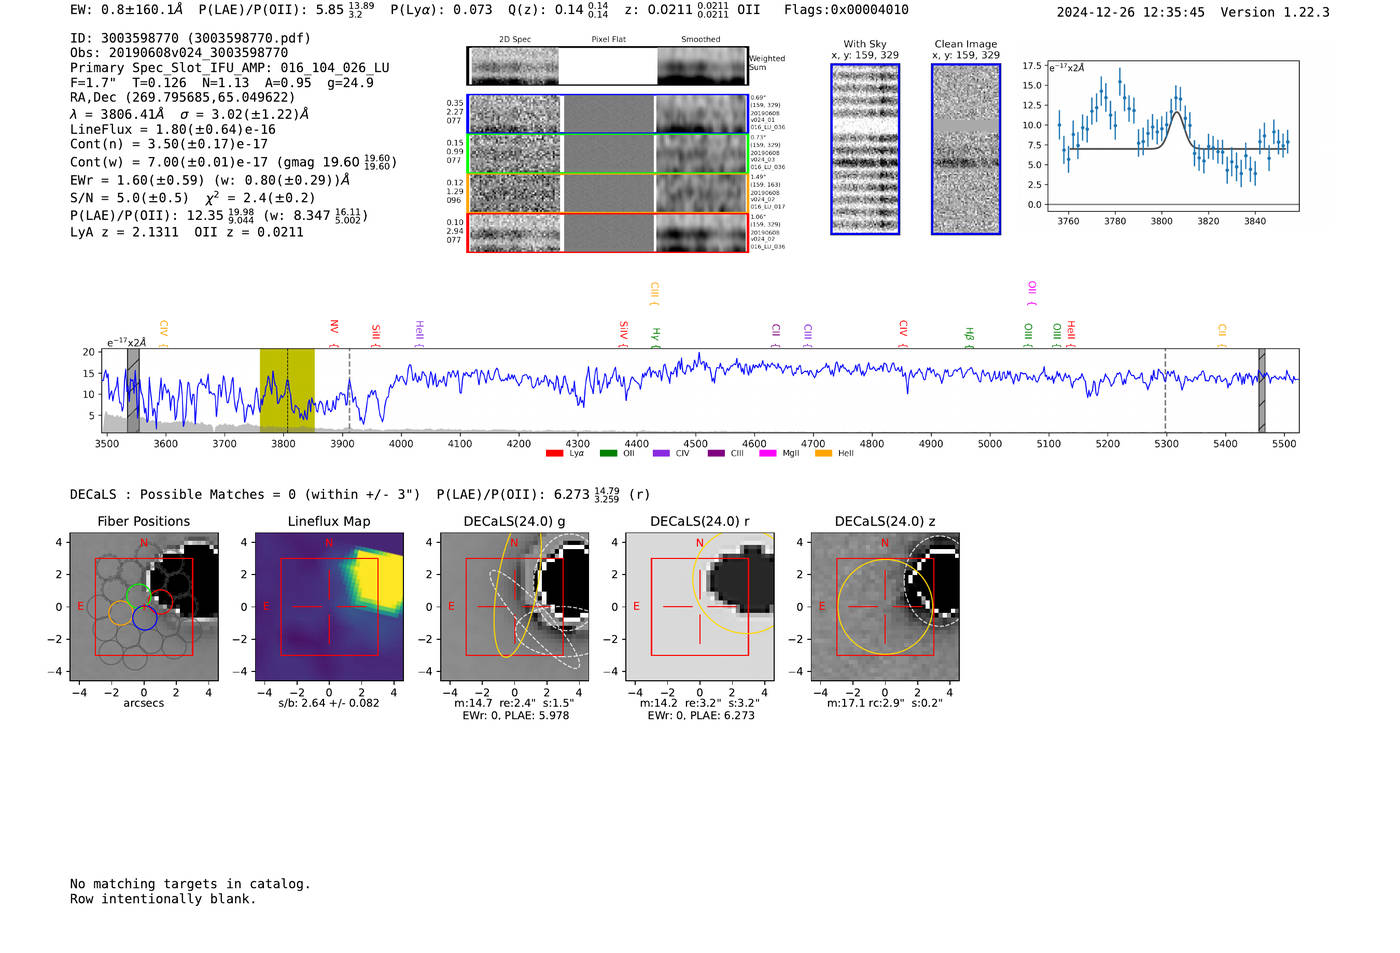Click the 'LyA z = 2.1311' redshift text
Screen dimensions: 1400x953
coord(124,232)
